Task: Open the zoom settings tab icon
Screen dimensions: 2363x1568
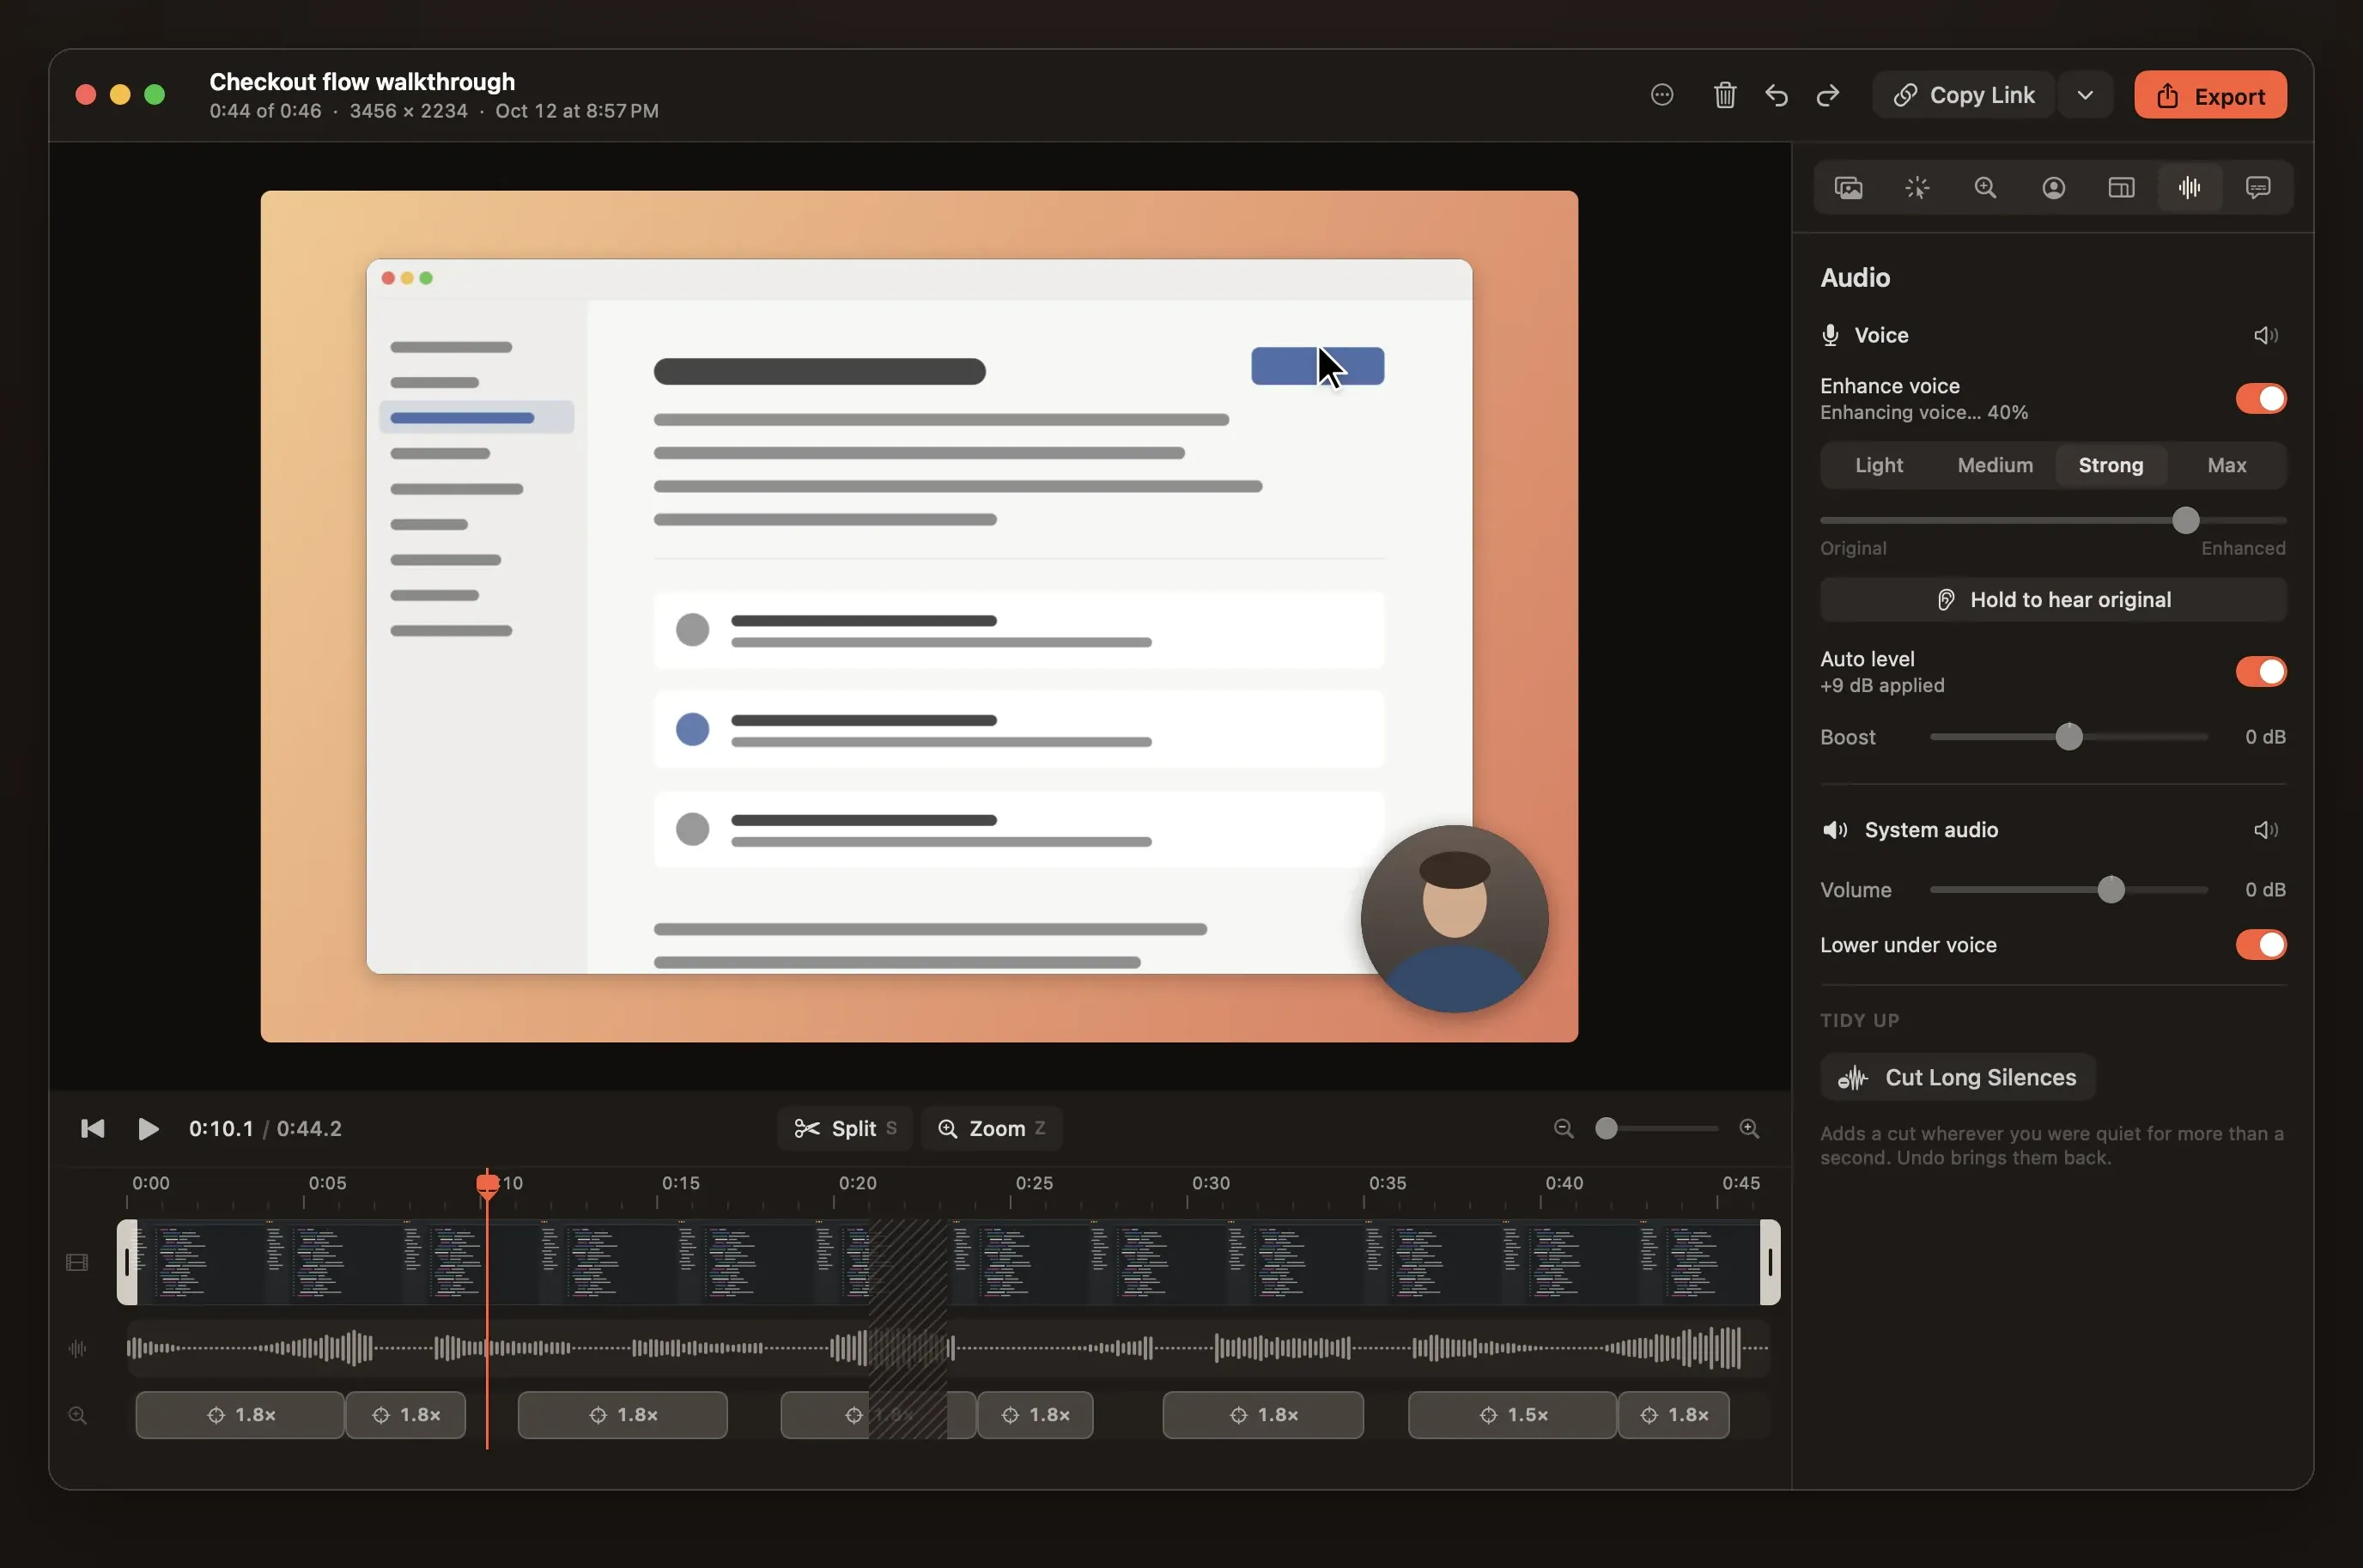Action: (1985, 188)
